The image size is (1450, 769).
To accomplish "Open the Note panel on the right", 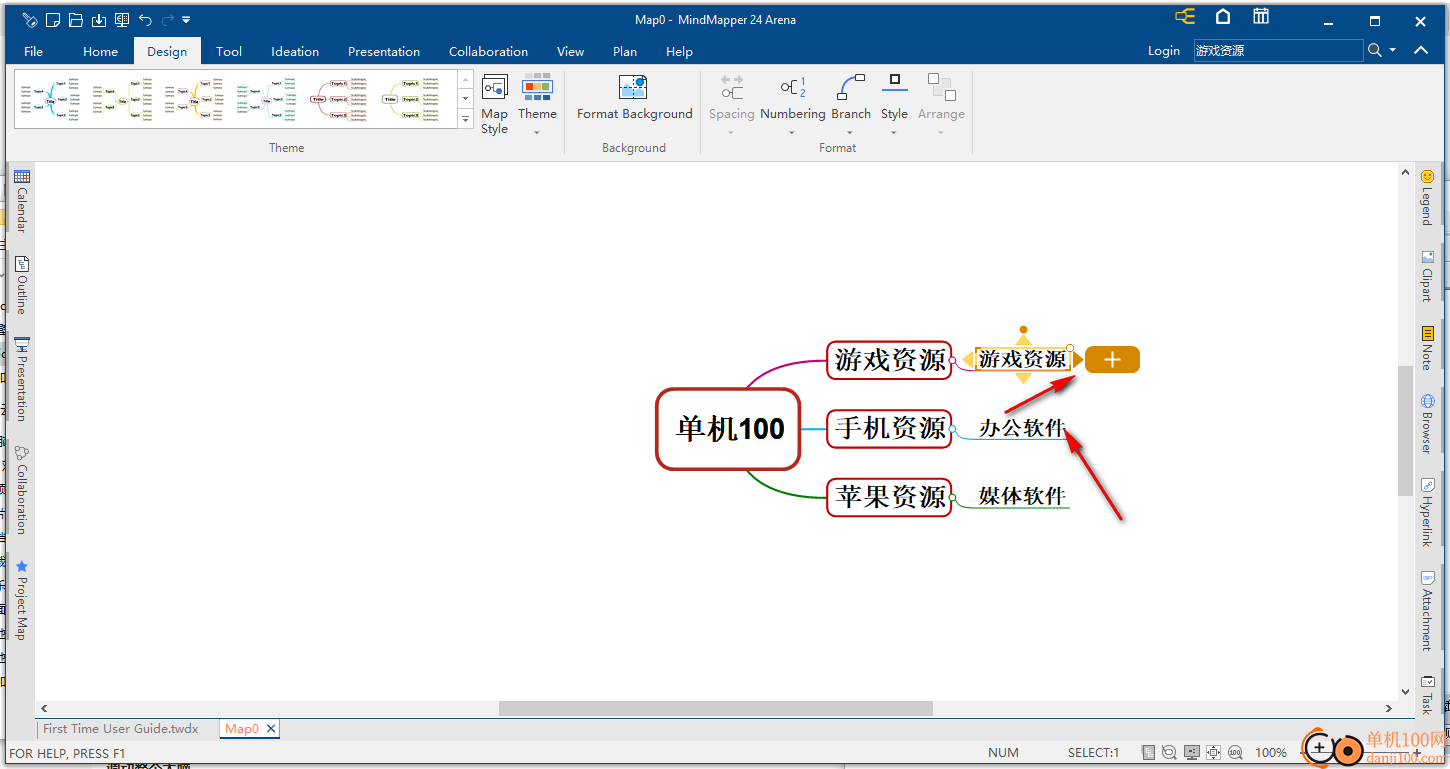I will coord(1427,348).
